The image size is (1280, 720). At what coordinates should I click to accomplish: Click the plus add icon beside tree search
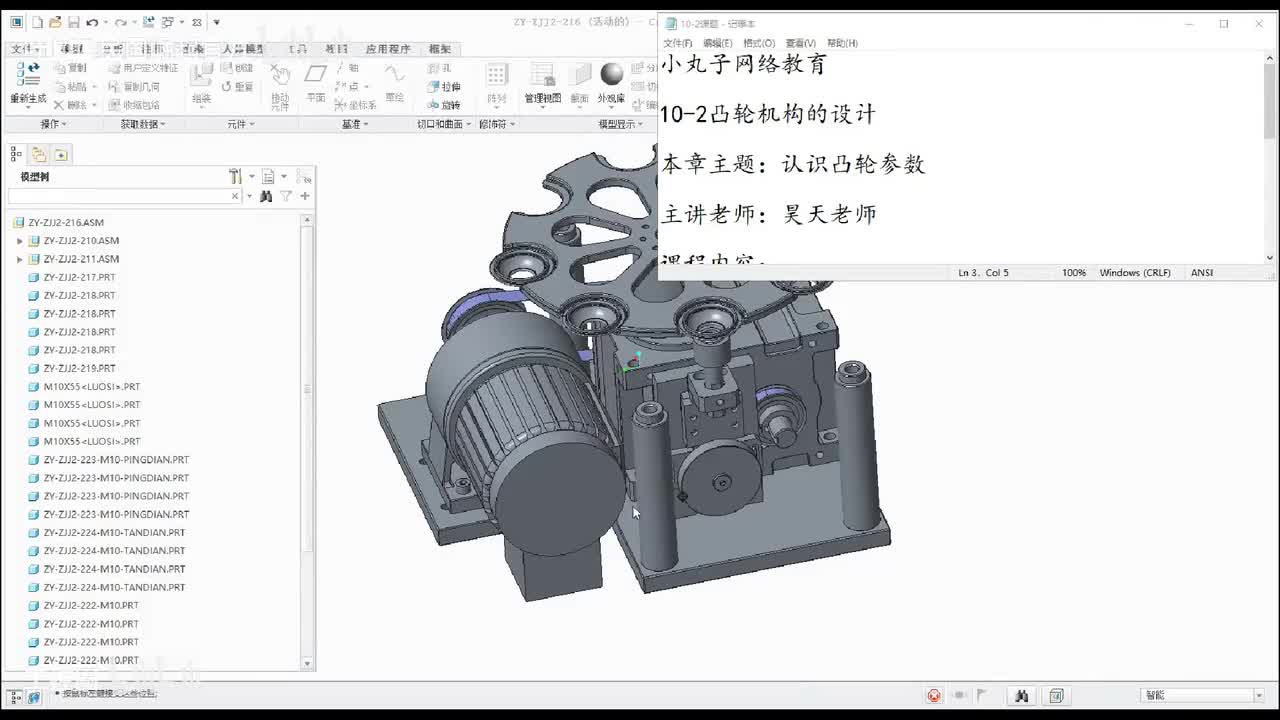click(x=305, y=196)
